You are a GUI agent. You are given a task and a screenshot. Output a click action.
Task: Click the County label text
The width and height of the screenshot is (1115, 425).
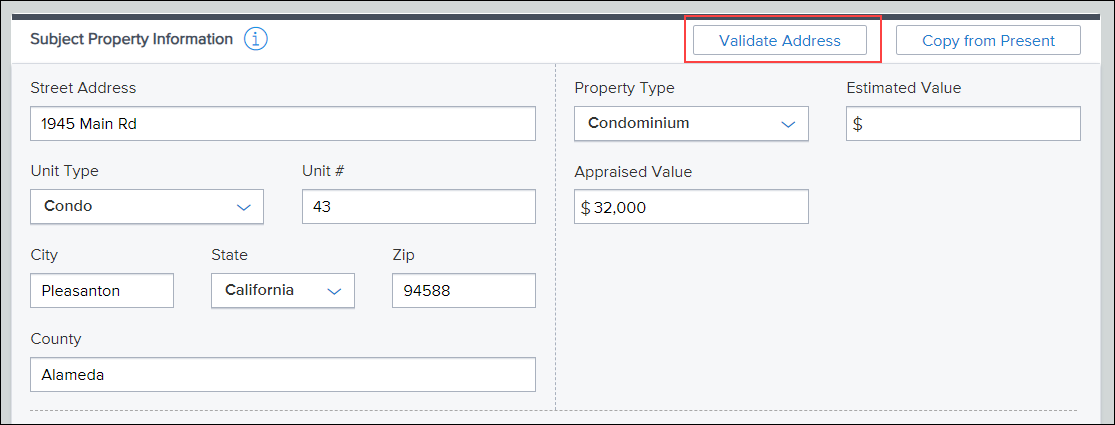(x=56, y=339)
